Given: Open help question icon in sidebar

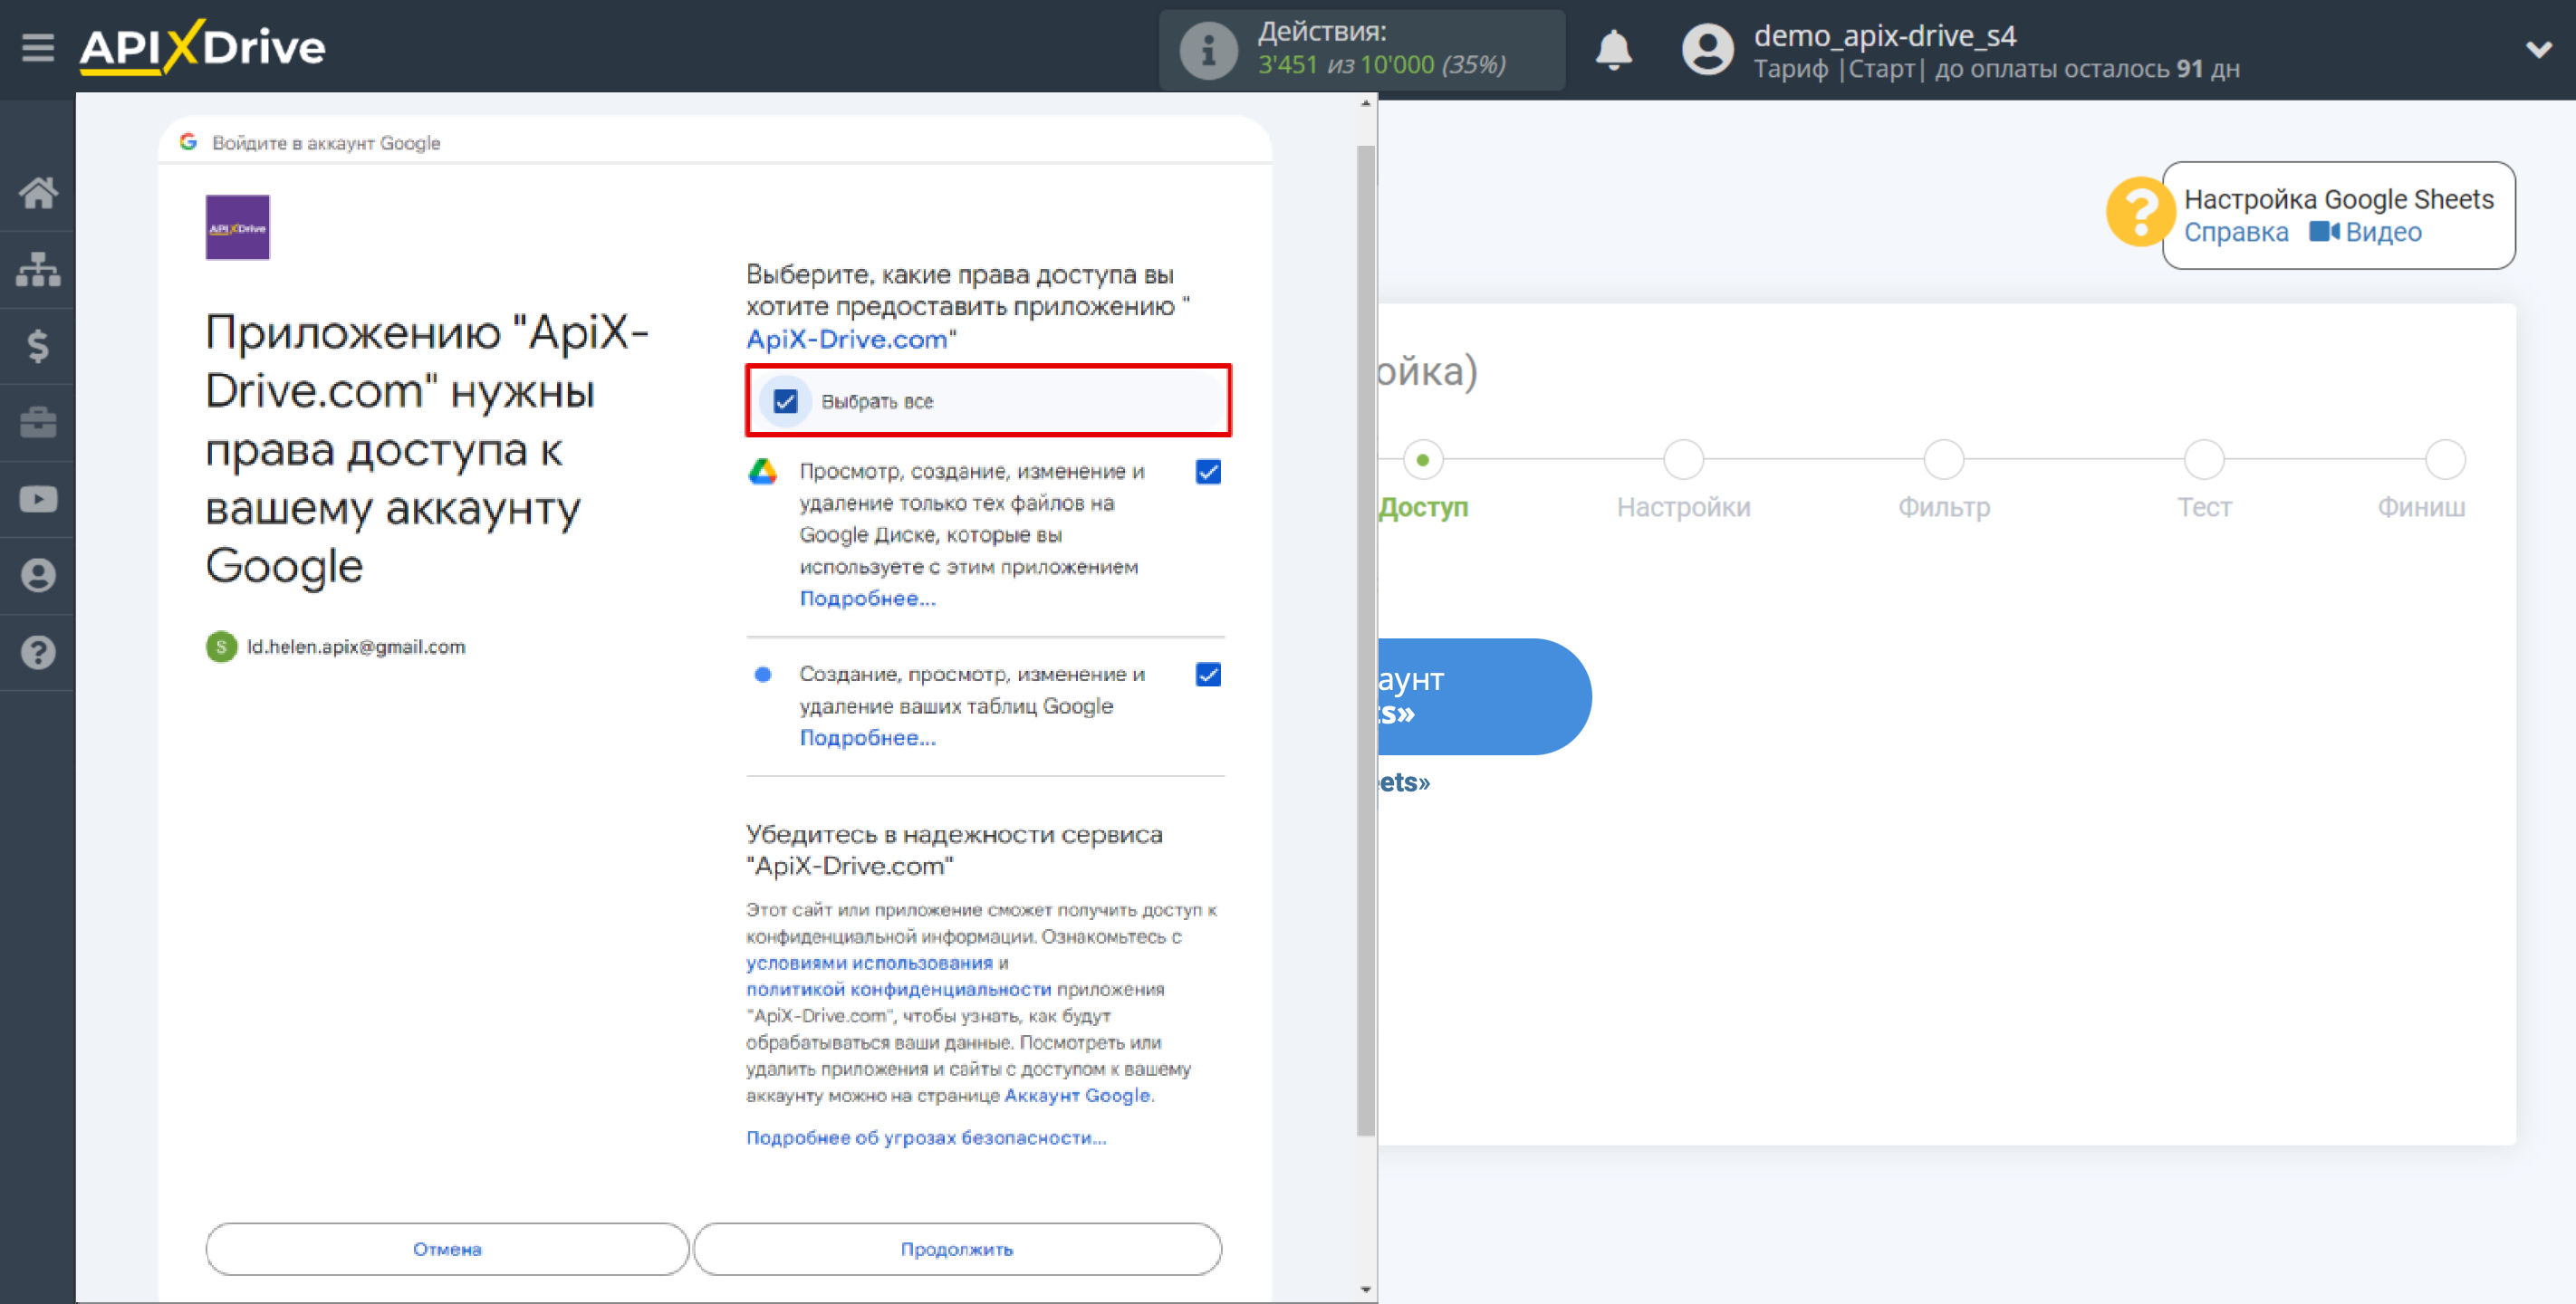Looking at the screenshot, I should pos(38,652).
